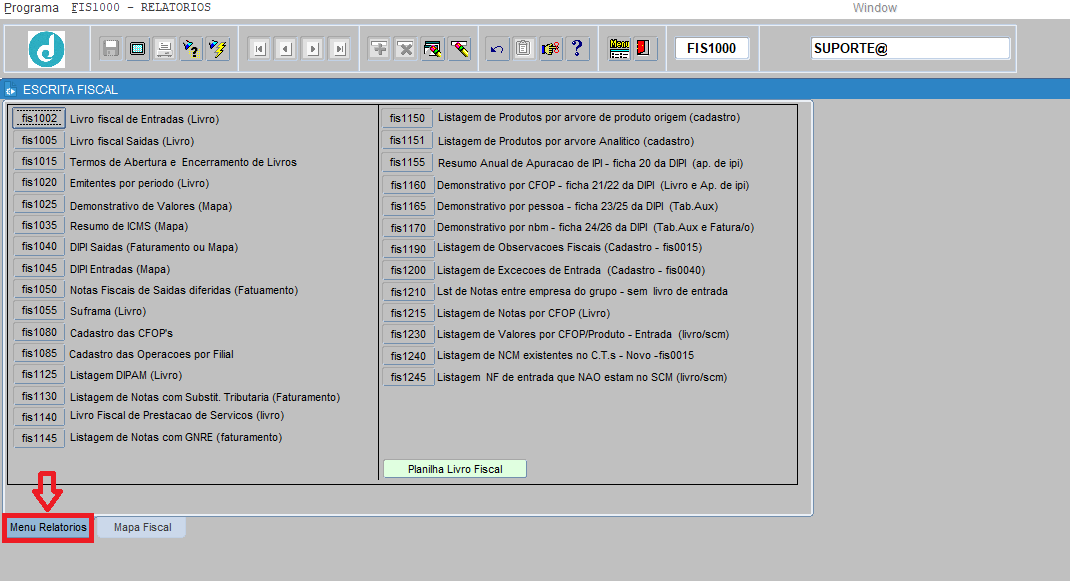Click the clipboard icon in toolbar
Screen dimensions: 1070x581
523,48
